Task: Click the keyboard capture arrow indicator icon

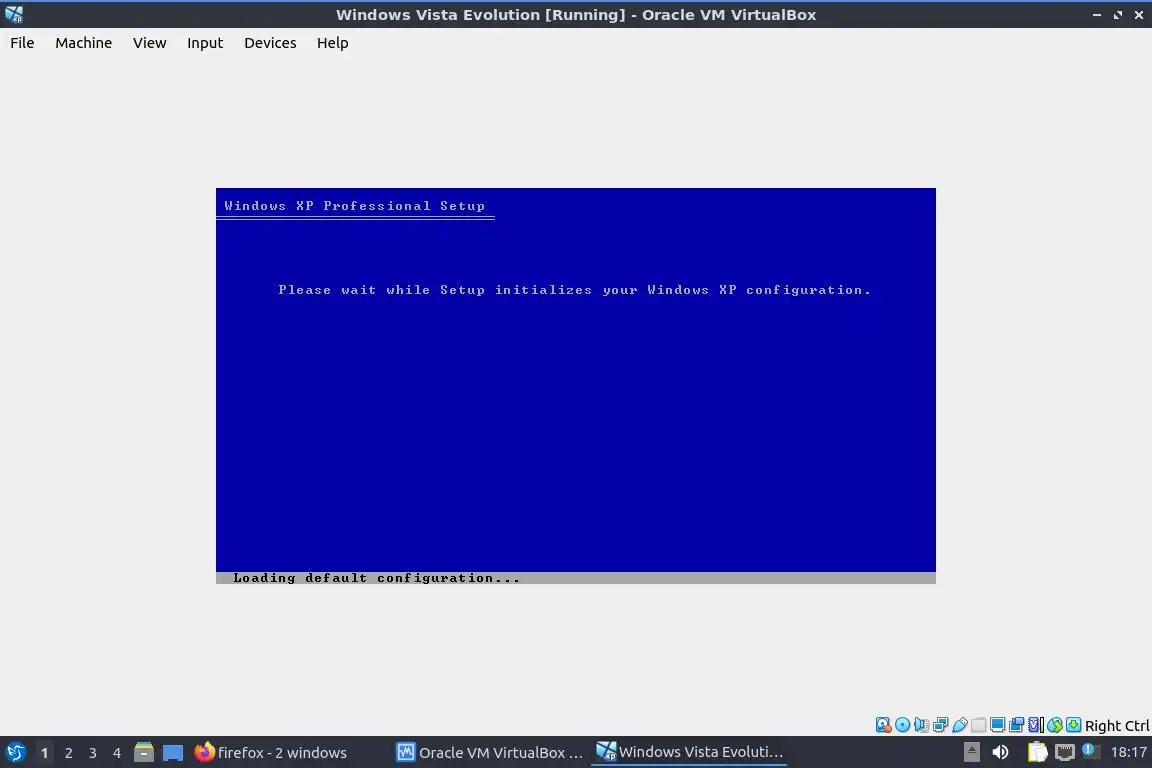Action: [1073, 725]
